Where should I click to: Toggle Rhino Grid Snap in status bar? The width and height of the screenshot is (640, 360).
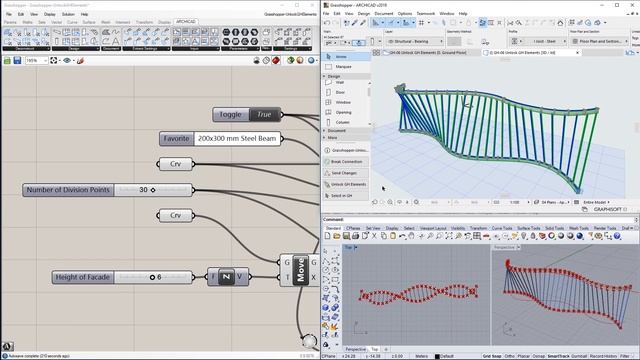tap(491, 356)
